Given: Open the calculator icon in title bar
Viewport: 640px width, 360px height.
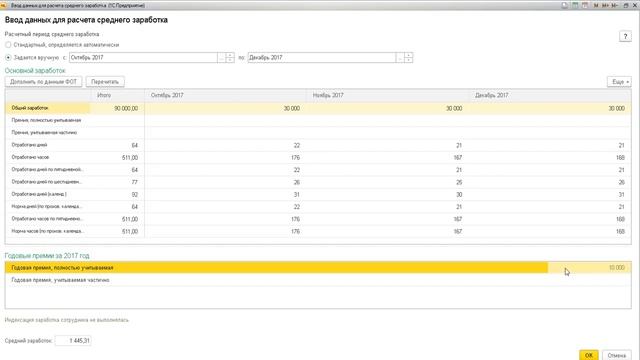Looking at the screenshot, I should [575, 5].
